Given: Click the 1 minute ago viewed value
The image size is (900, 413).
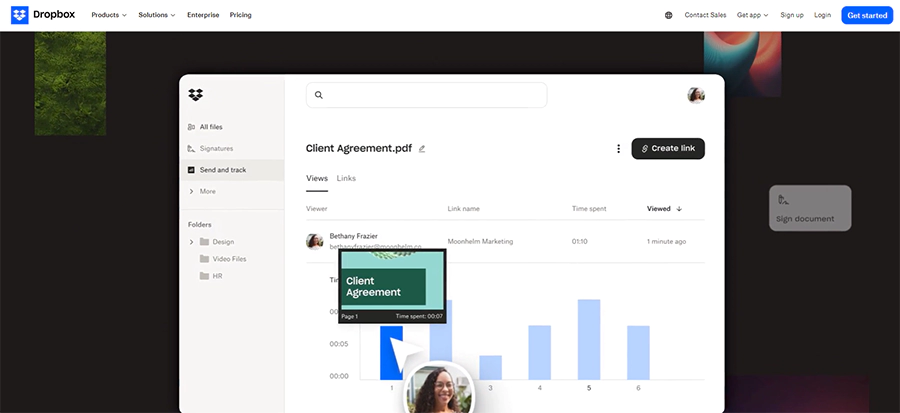Looking at the screenshot, I should coord(666,241).
